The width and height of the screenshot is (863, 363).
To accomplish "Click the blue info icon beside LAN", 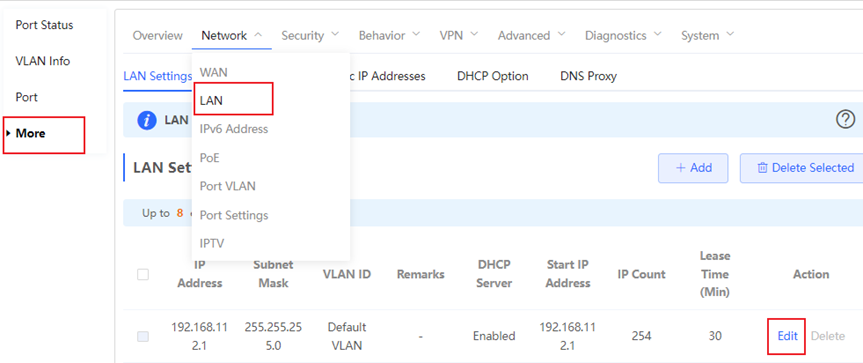I will [x=146, y=120].
